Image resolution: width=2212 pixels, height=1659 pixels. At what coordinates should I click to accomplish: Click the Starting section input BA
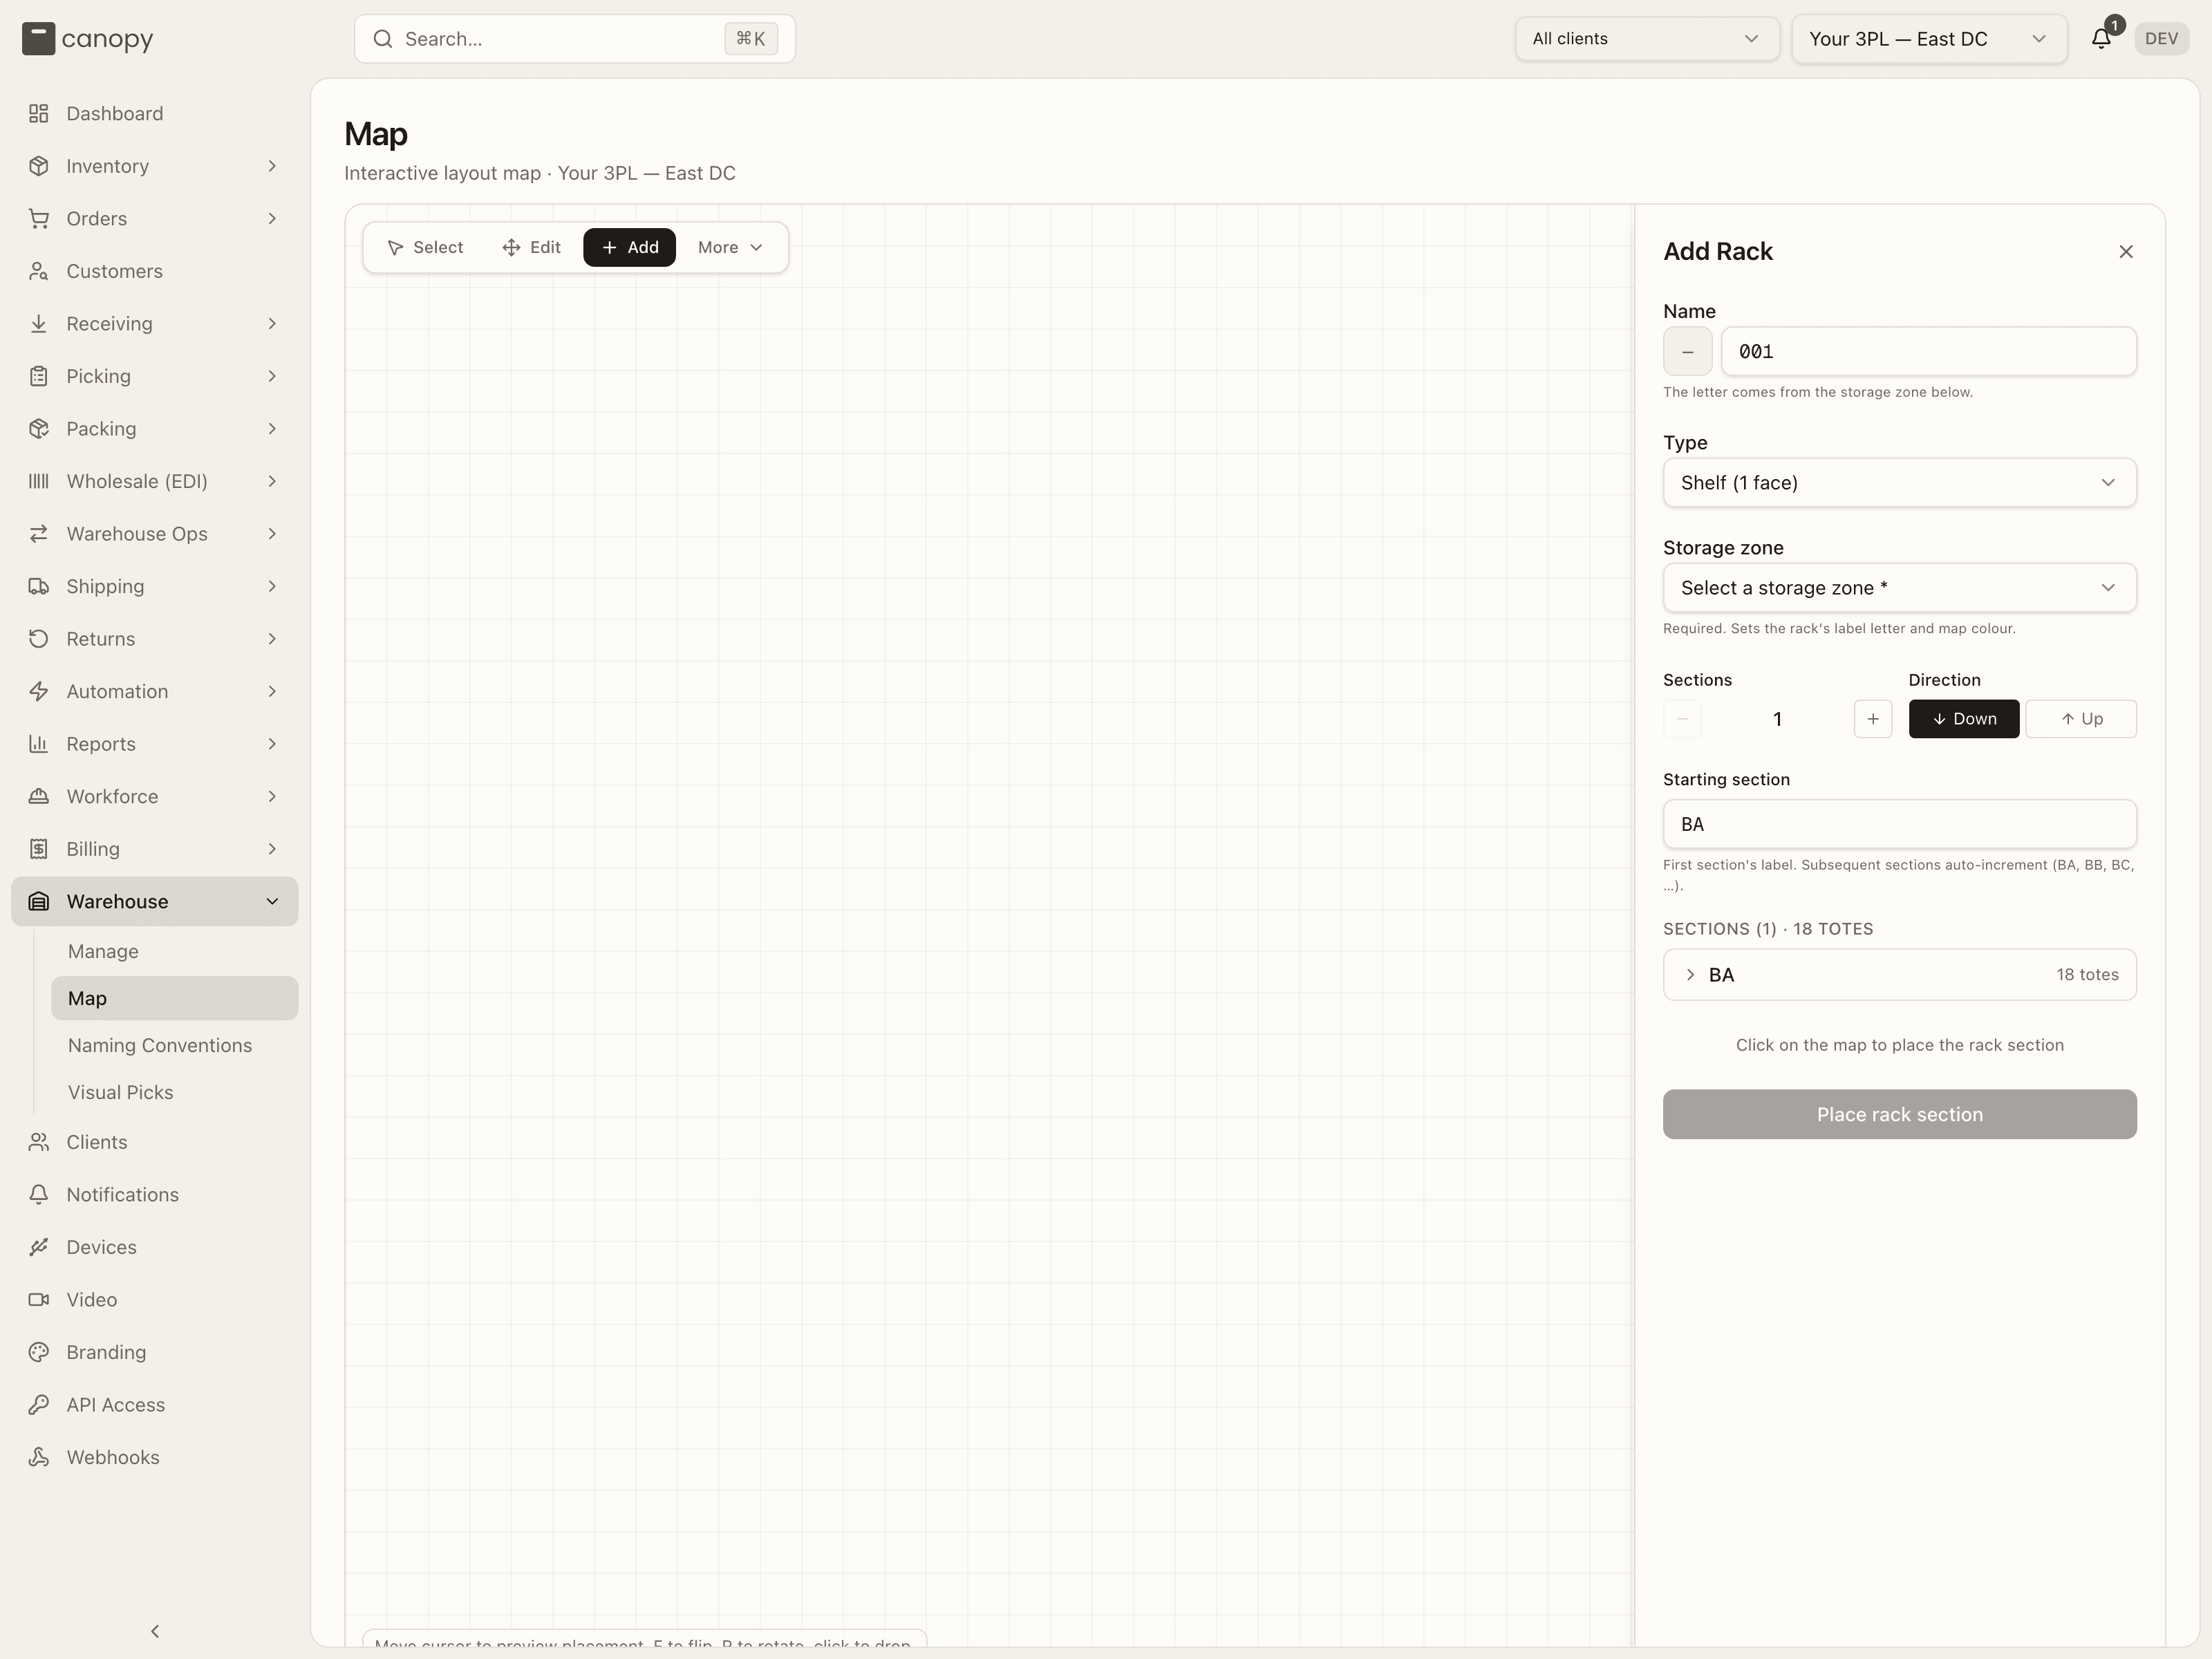1899,824
